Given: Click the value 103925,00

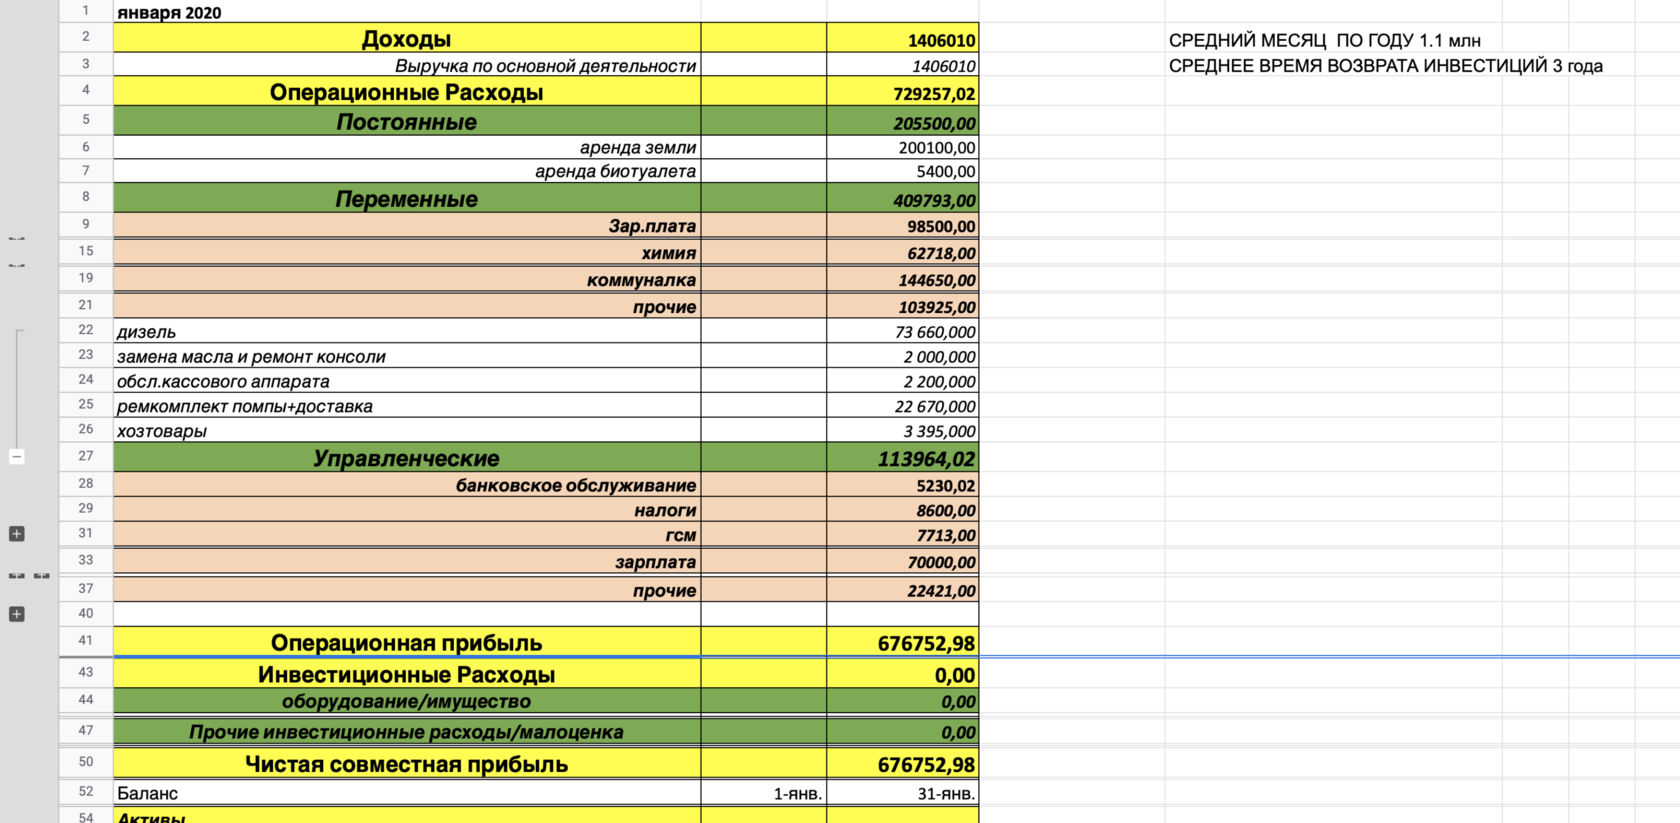Looking at the screenshot, I should coord(903,307).
